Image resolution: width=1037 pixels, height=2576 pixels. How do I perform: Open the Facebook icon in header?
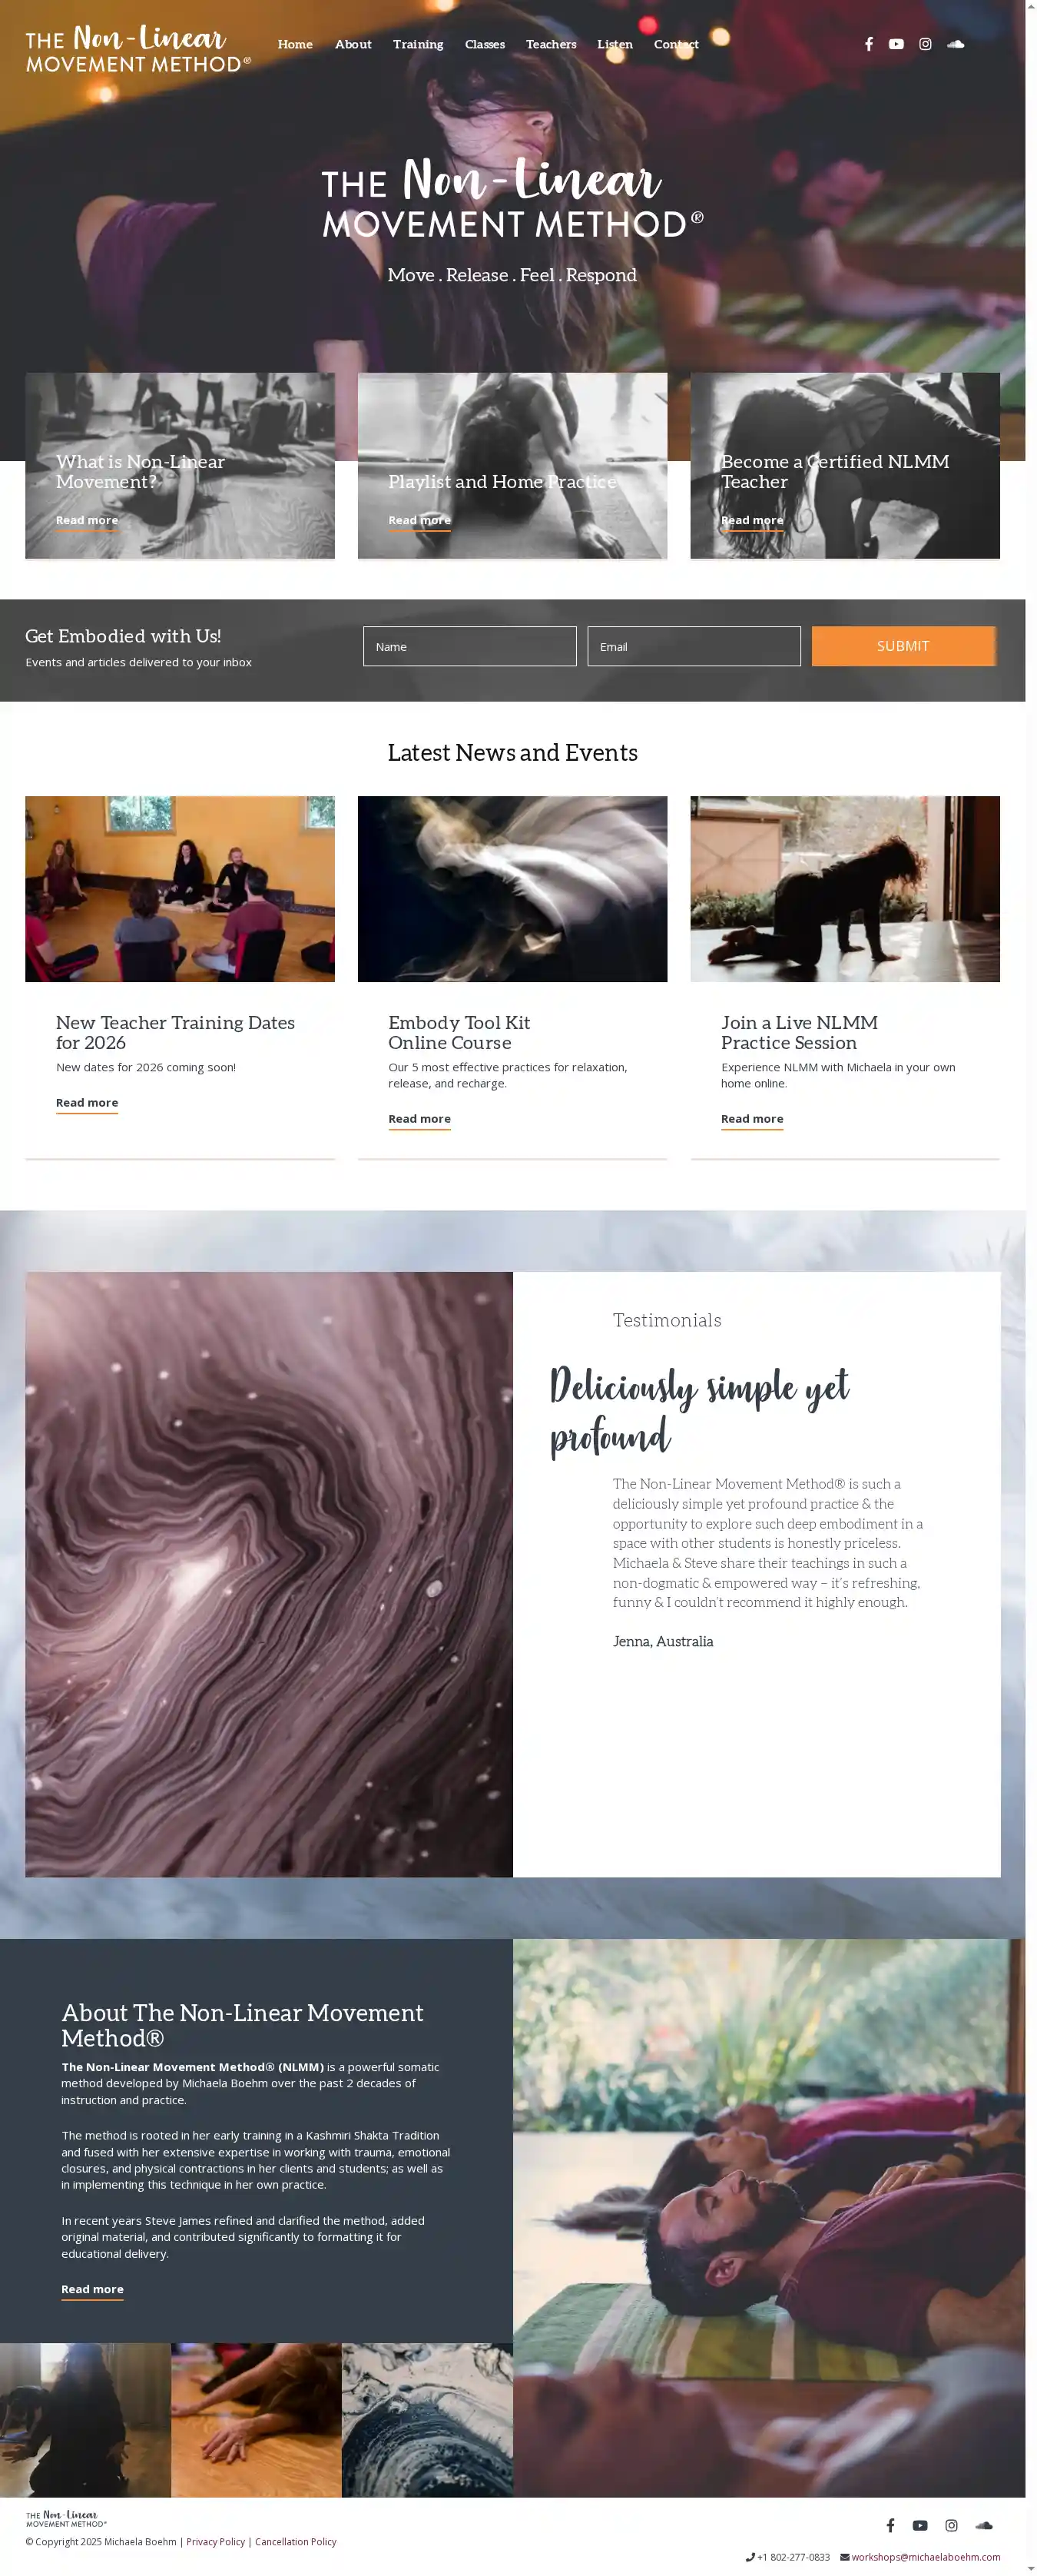(868, 44)
